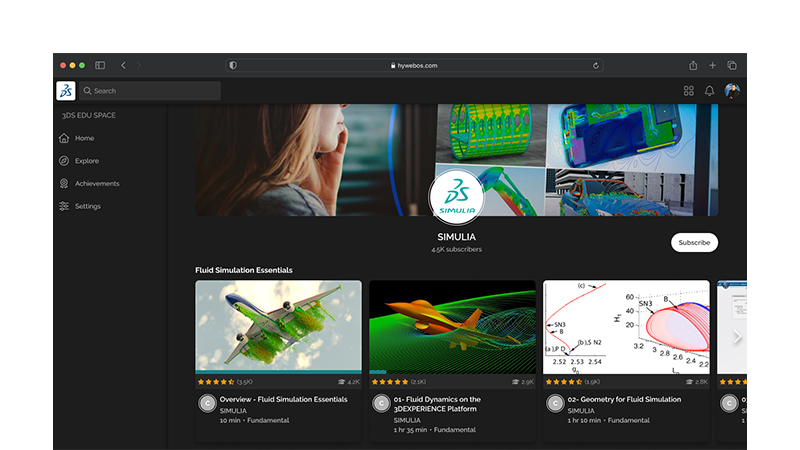Click author avatar for 01- Fluid Dynamics

point(381,404)
